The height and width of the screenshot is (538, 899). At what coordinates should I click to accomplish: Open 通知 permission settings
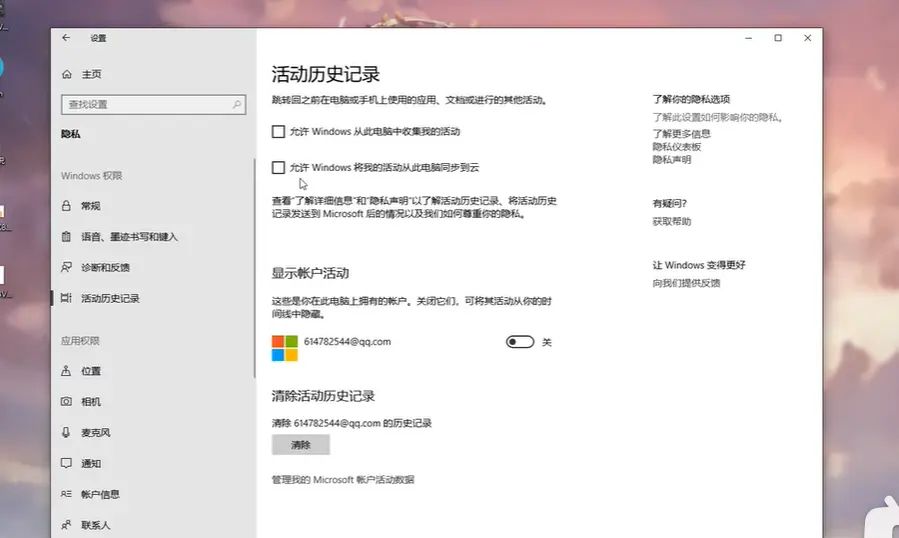tap(91, 463)
